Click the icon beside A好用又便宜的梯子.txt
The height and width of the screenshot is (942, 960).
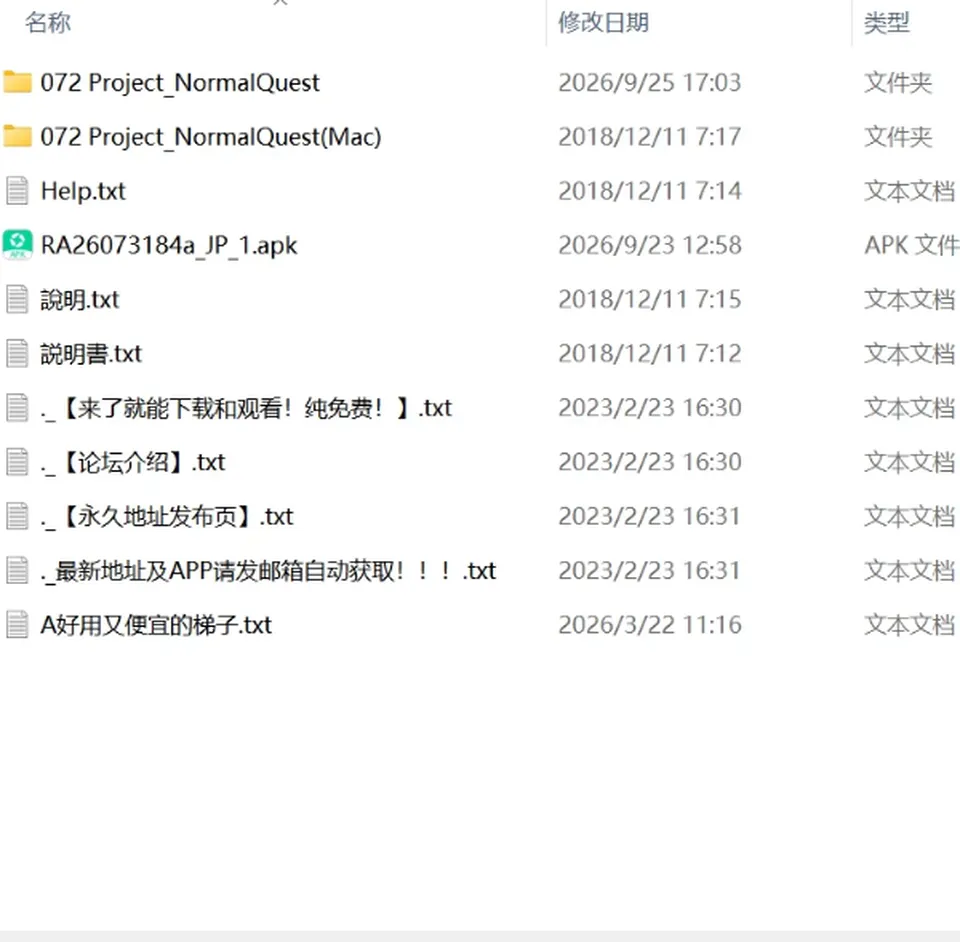(x=17, y=624)
